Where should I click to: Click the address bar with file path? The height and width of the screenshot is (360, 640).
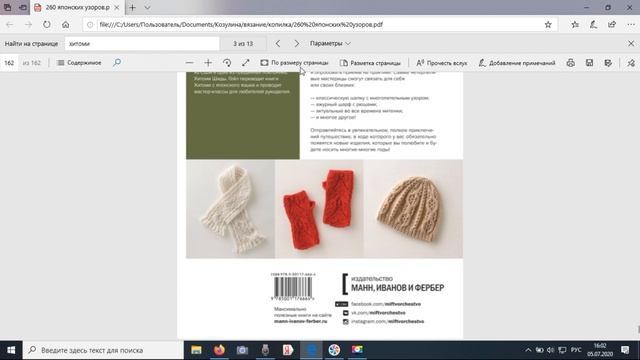320,24
